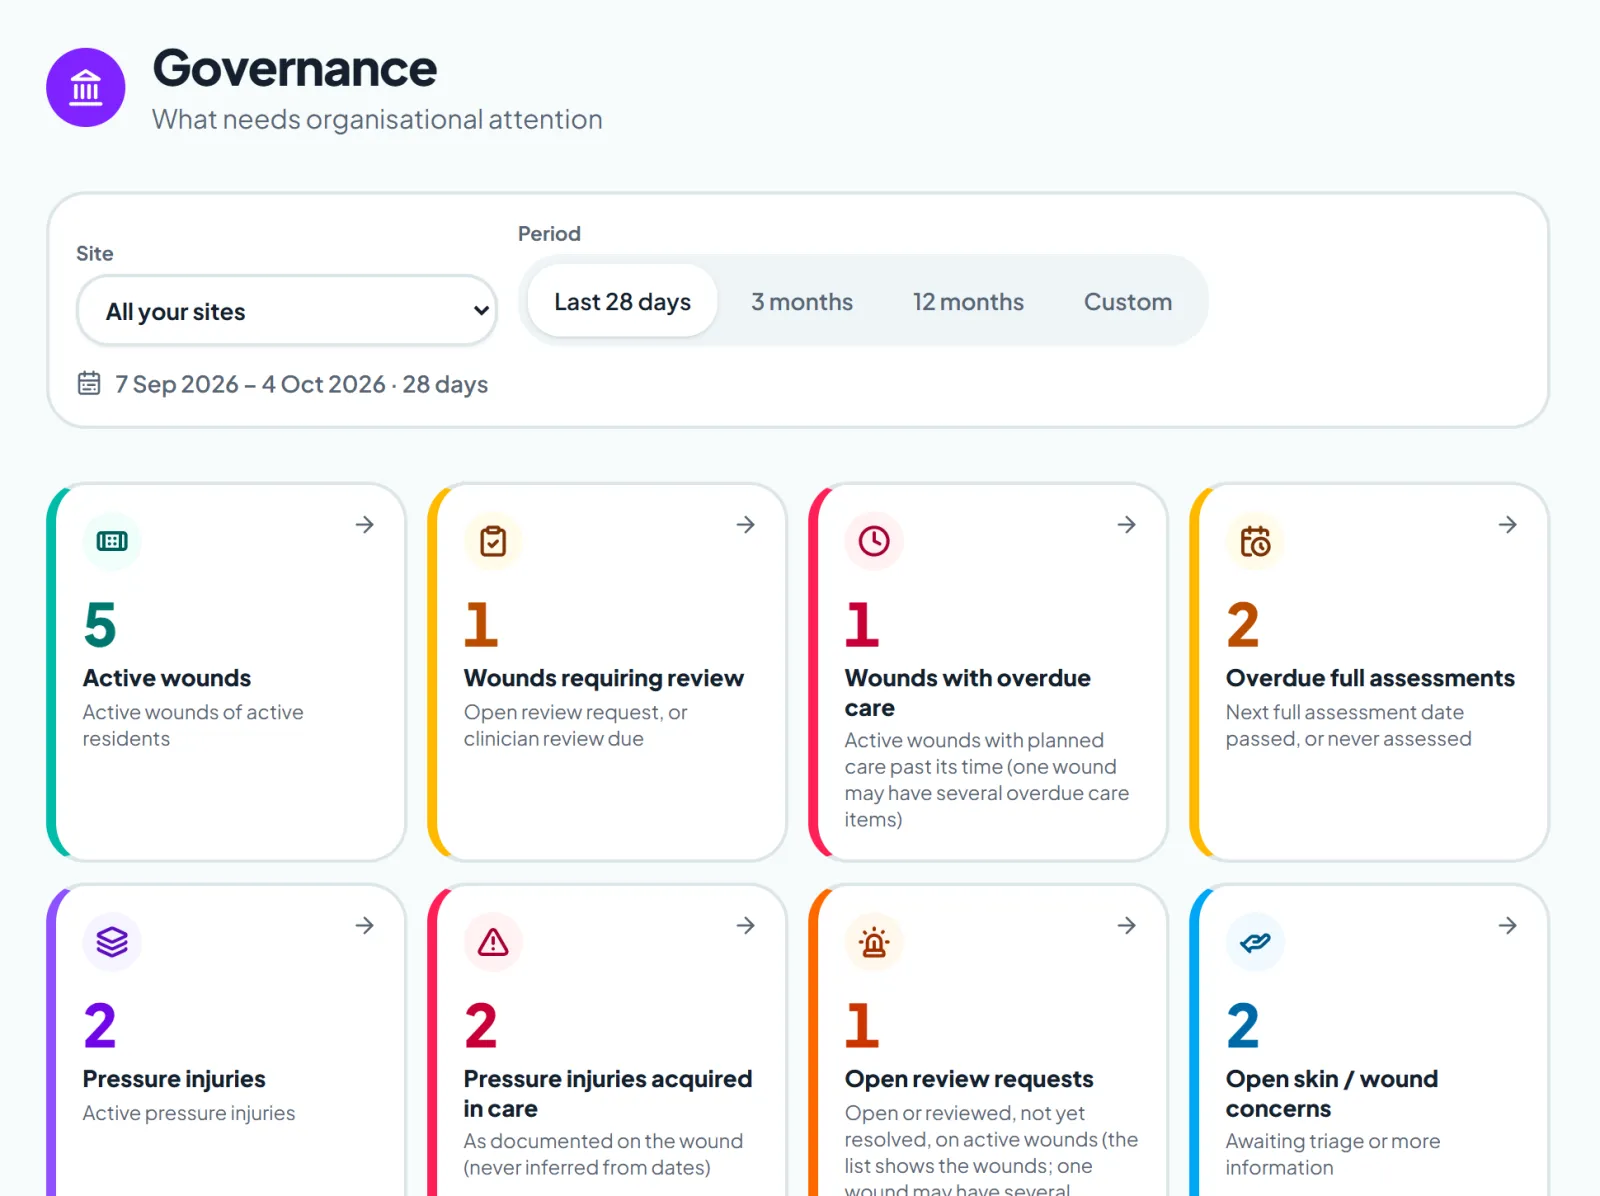The image size is (1600, 1196).
Task: Click the warning triangle icon on Pressure injuries acquired in care
Action: [493, 942]
